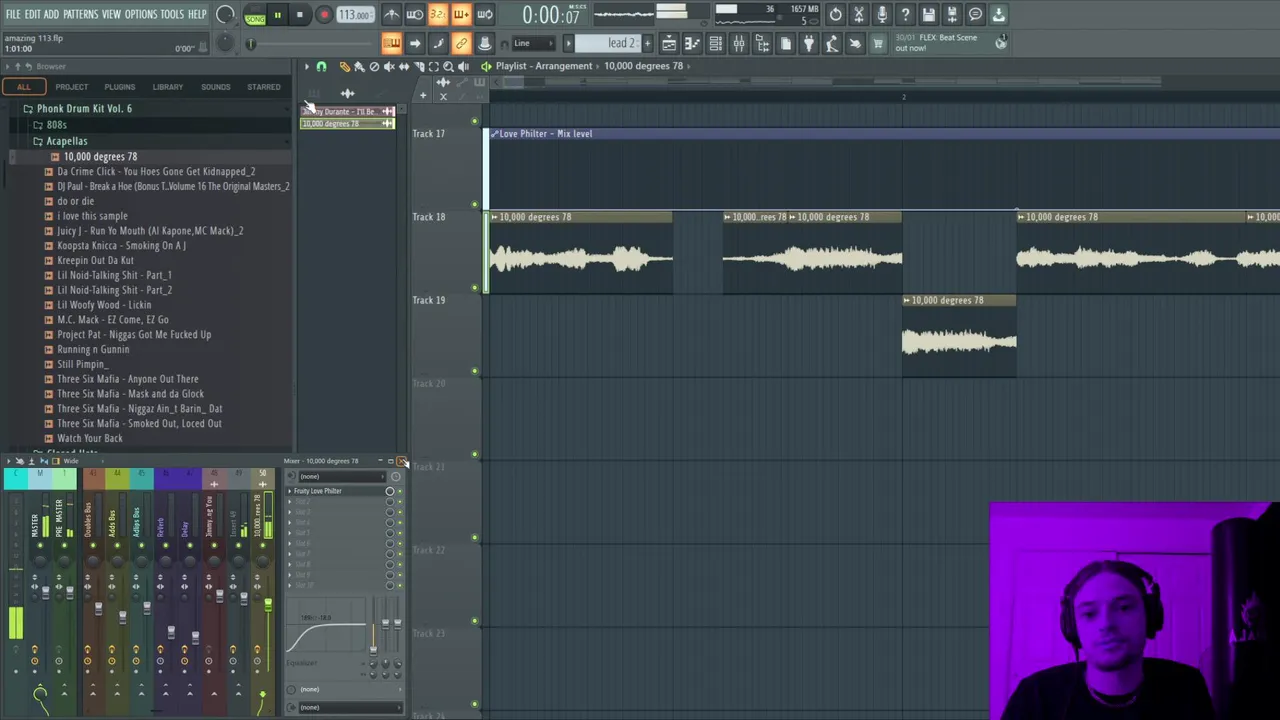Click the tempo 113.000 field
Image resolution: width=1280 pixels, height=720 pixels.
click(354, 15)
